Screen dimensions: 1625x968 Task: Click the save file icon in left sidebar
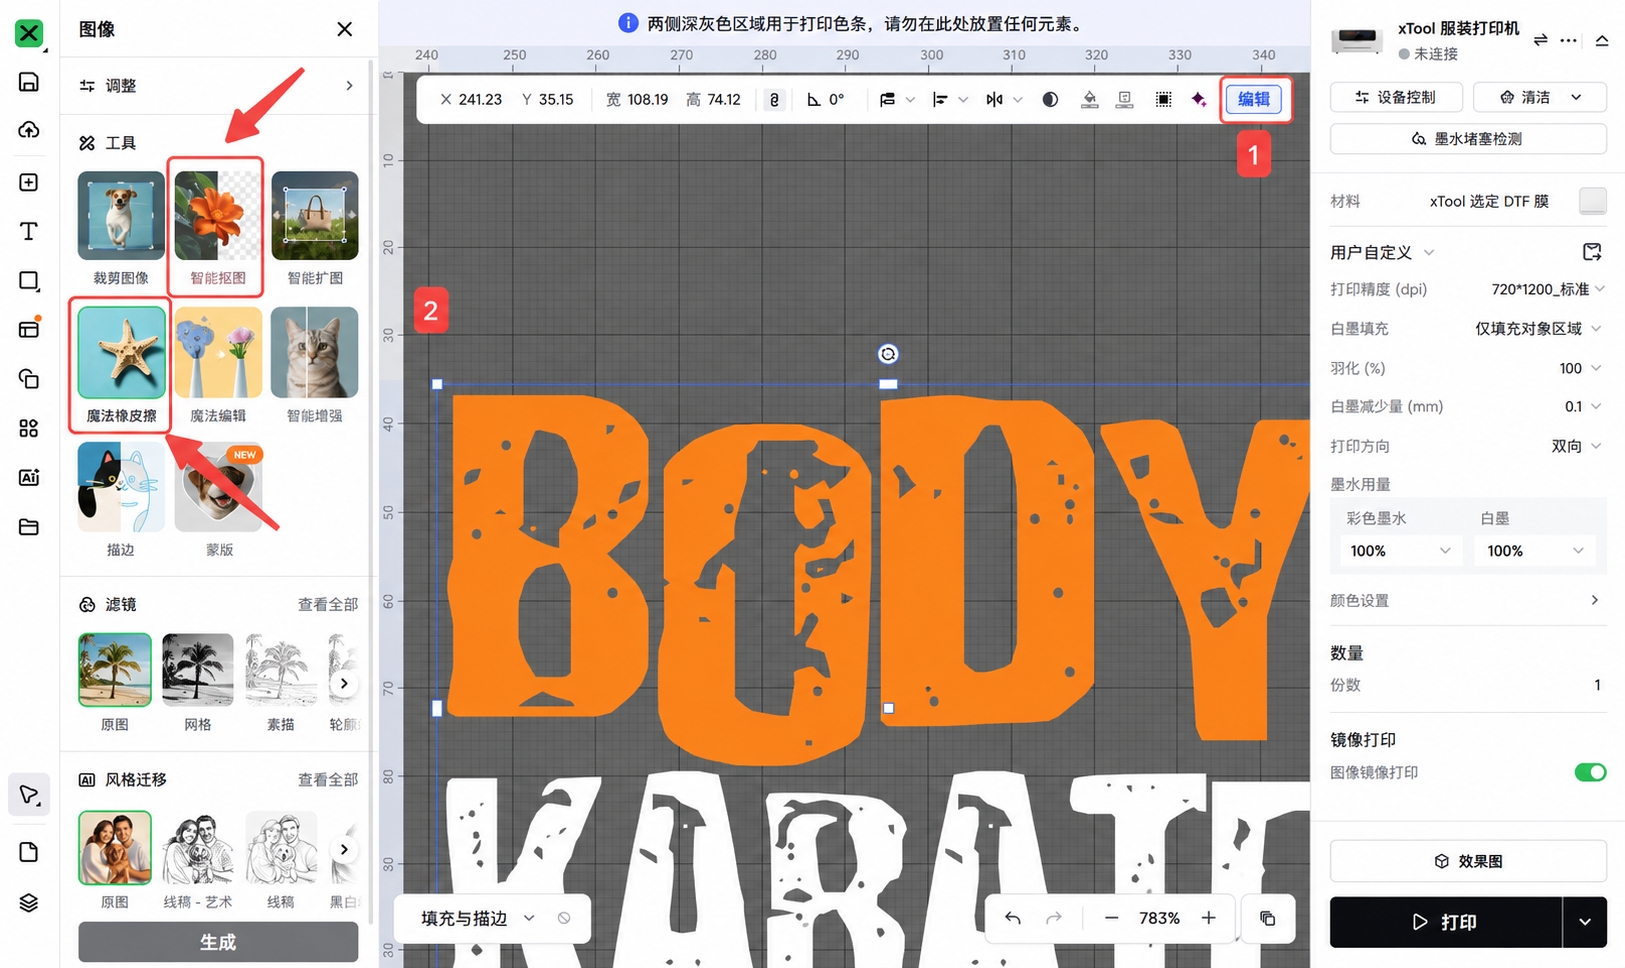(29, 82)
